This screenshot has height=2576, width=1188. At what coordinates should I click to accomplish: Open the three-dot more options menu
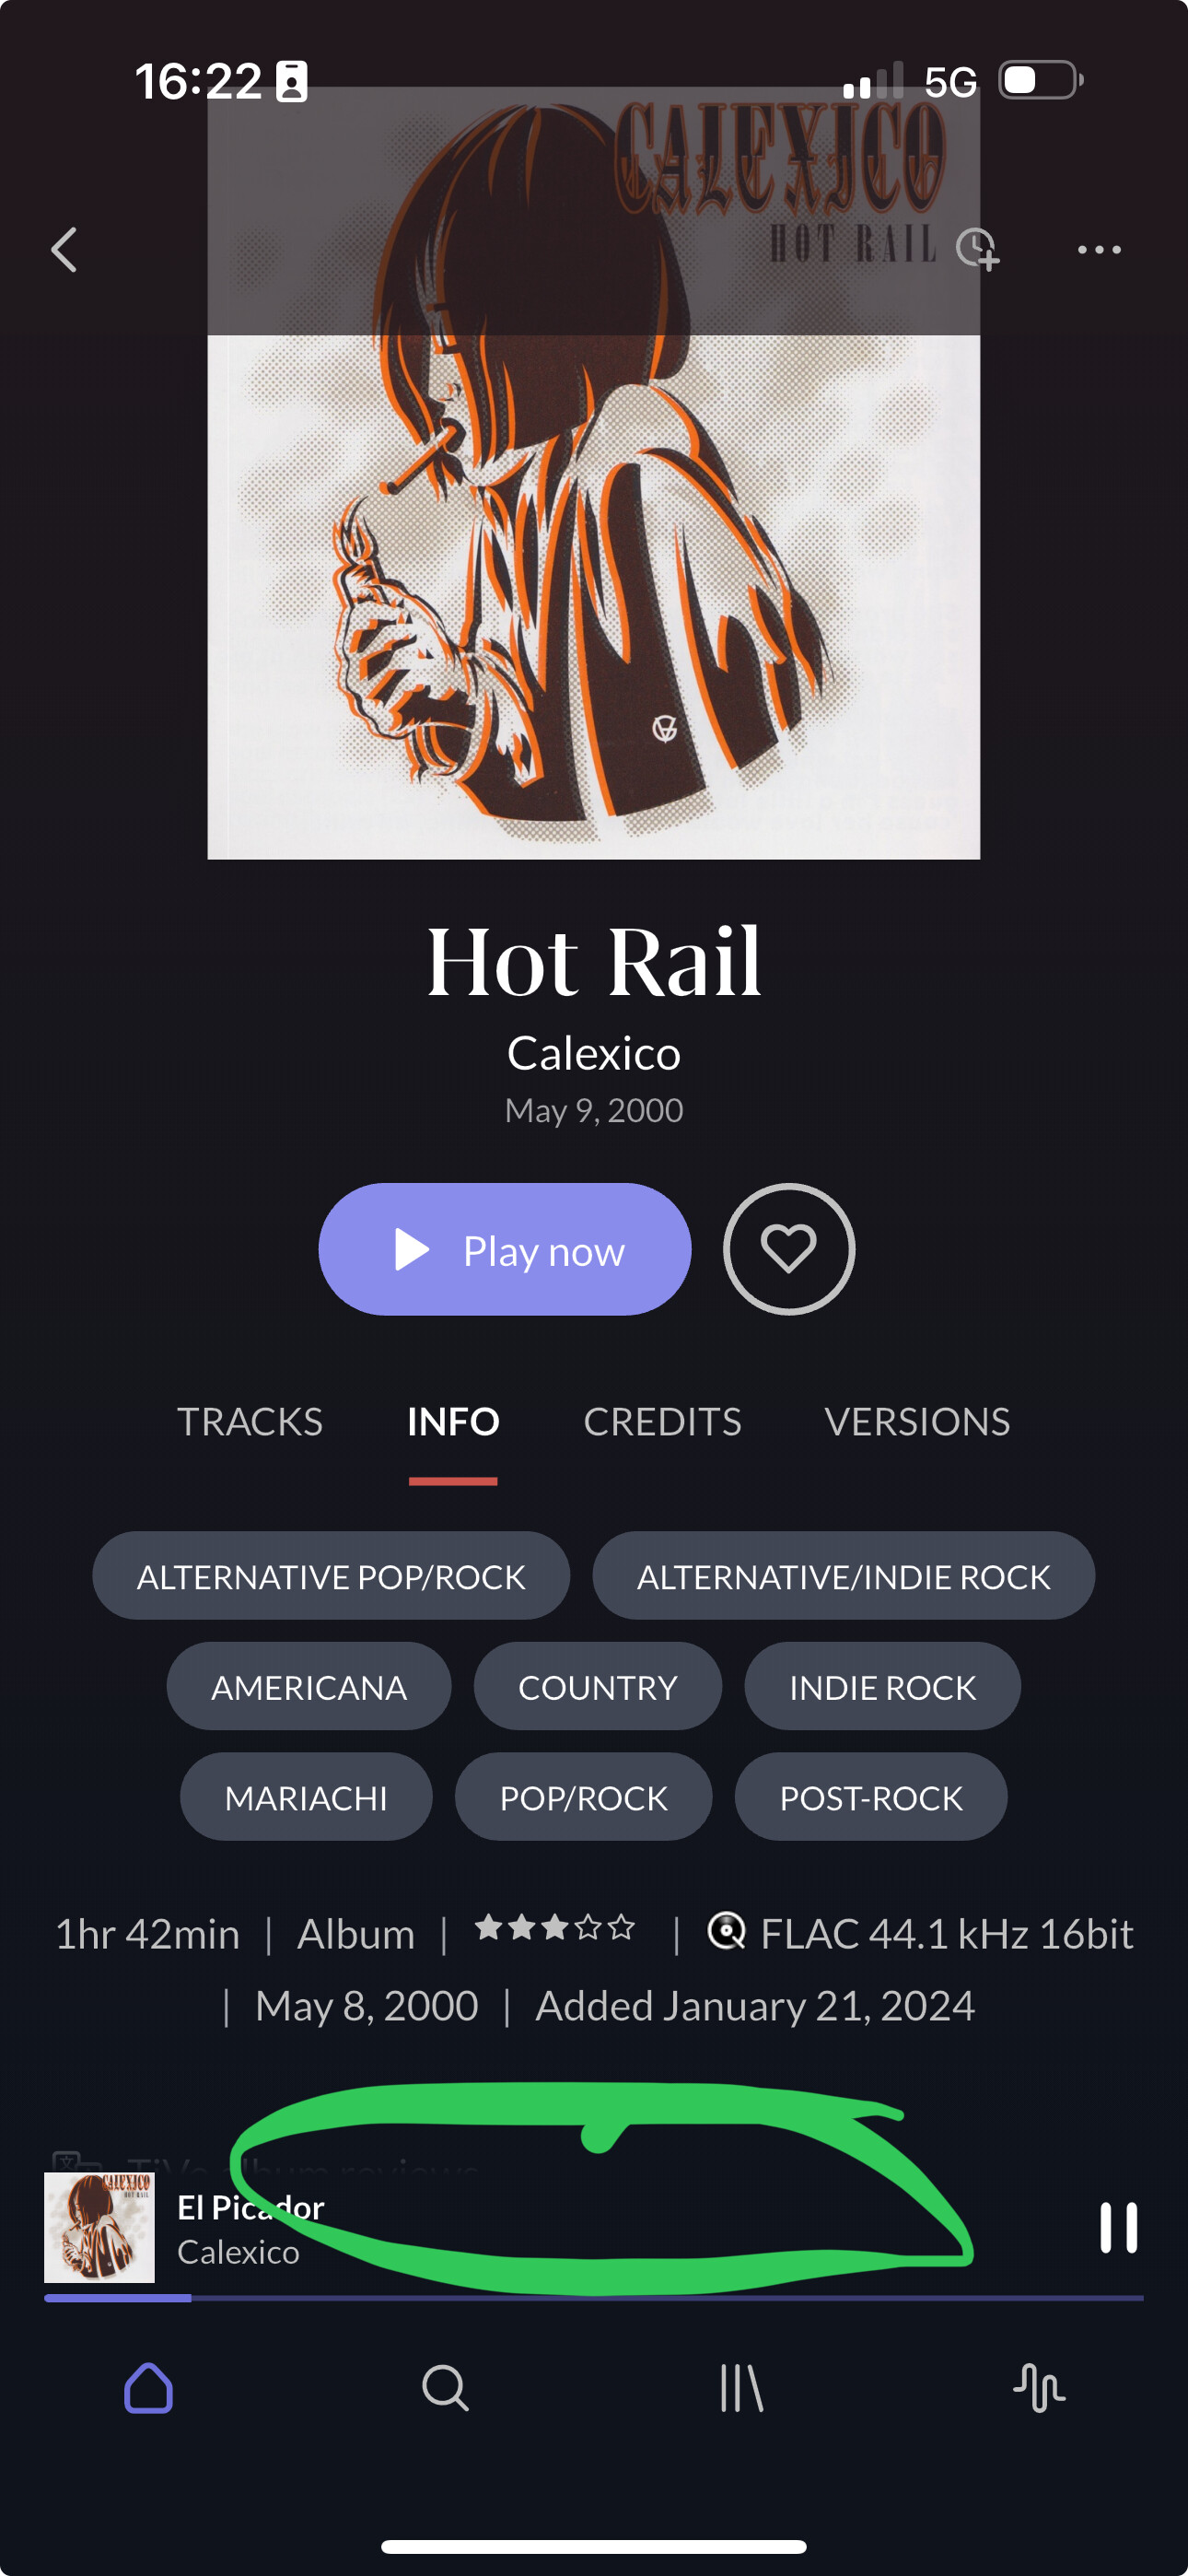click(1099, 249)
